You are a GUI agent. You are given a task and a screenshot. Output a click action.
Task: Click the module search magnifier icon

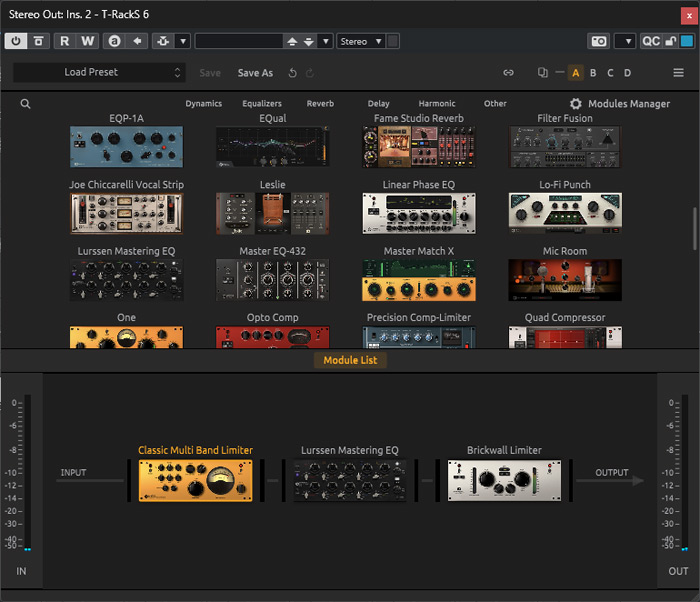point(25,104)
